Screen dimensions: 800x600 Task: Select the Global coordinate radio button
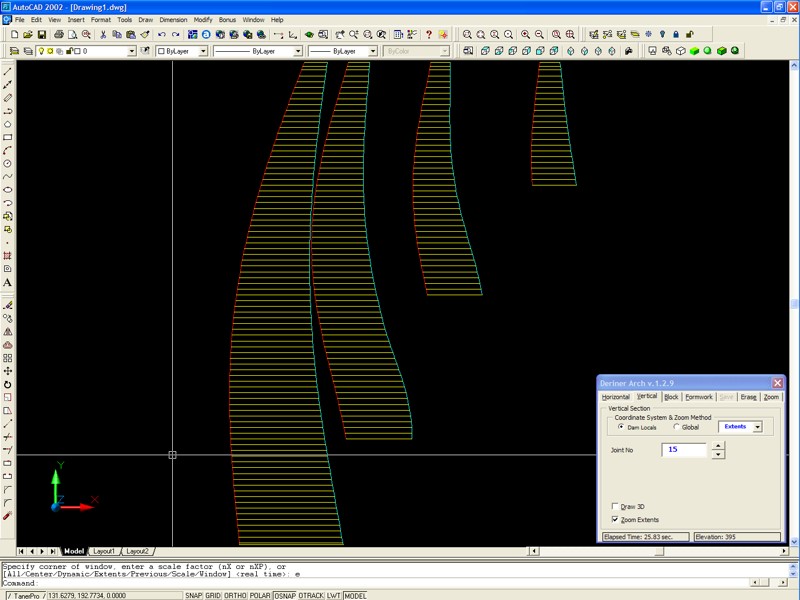pyautogui.click(x=677, y=427)
